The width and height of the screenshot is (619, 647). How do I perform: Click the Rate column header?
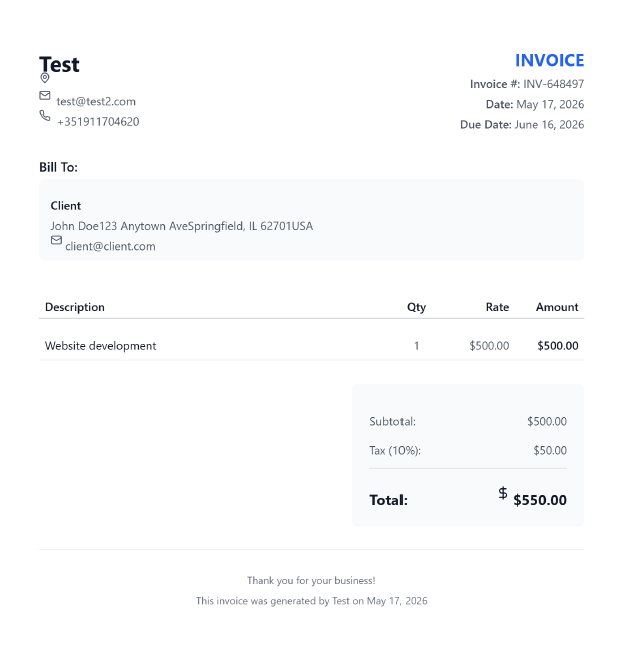(x=497, y=307)
